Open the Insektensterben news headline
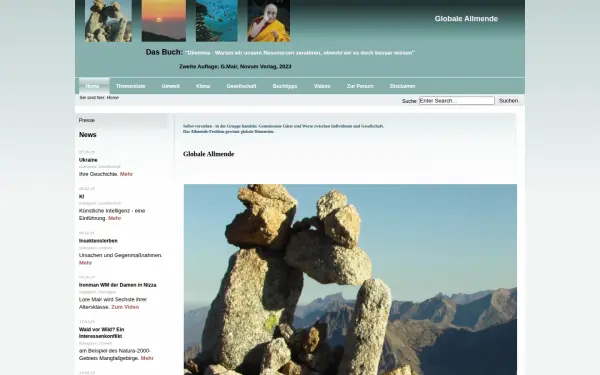The image size is (600, 375). pos(98,241)
